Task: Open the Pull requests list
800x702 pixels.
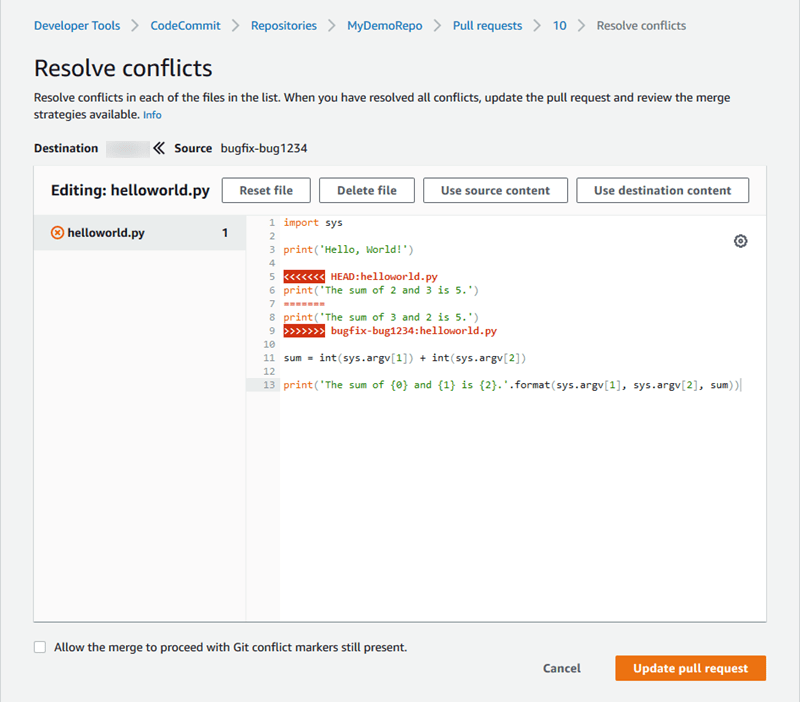Action: [487, 25]
